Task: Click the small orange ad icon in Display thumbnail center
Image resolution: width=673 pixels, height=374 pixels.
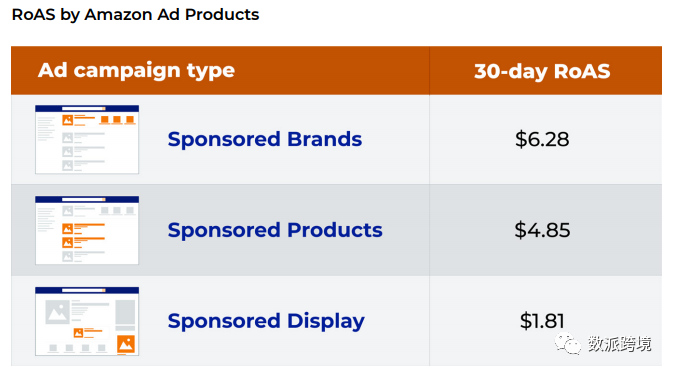Action: coord(78,332)
